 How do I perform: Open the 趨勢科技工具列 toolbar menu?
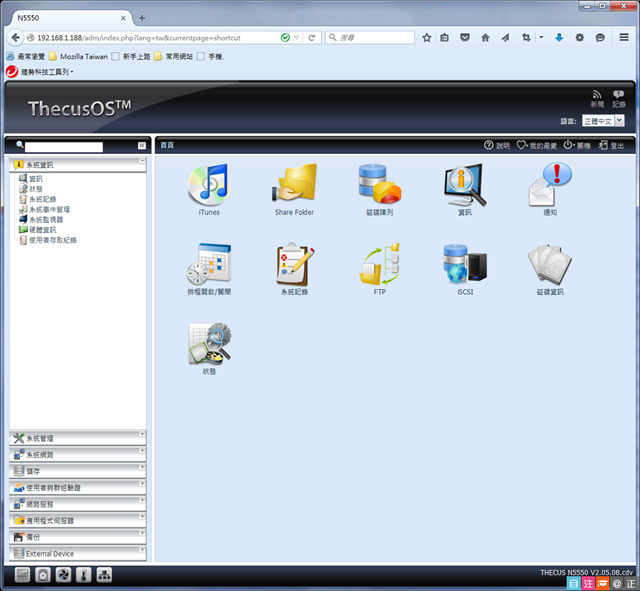40,72
